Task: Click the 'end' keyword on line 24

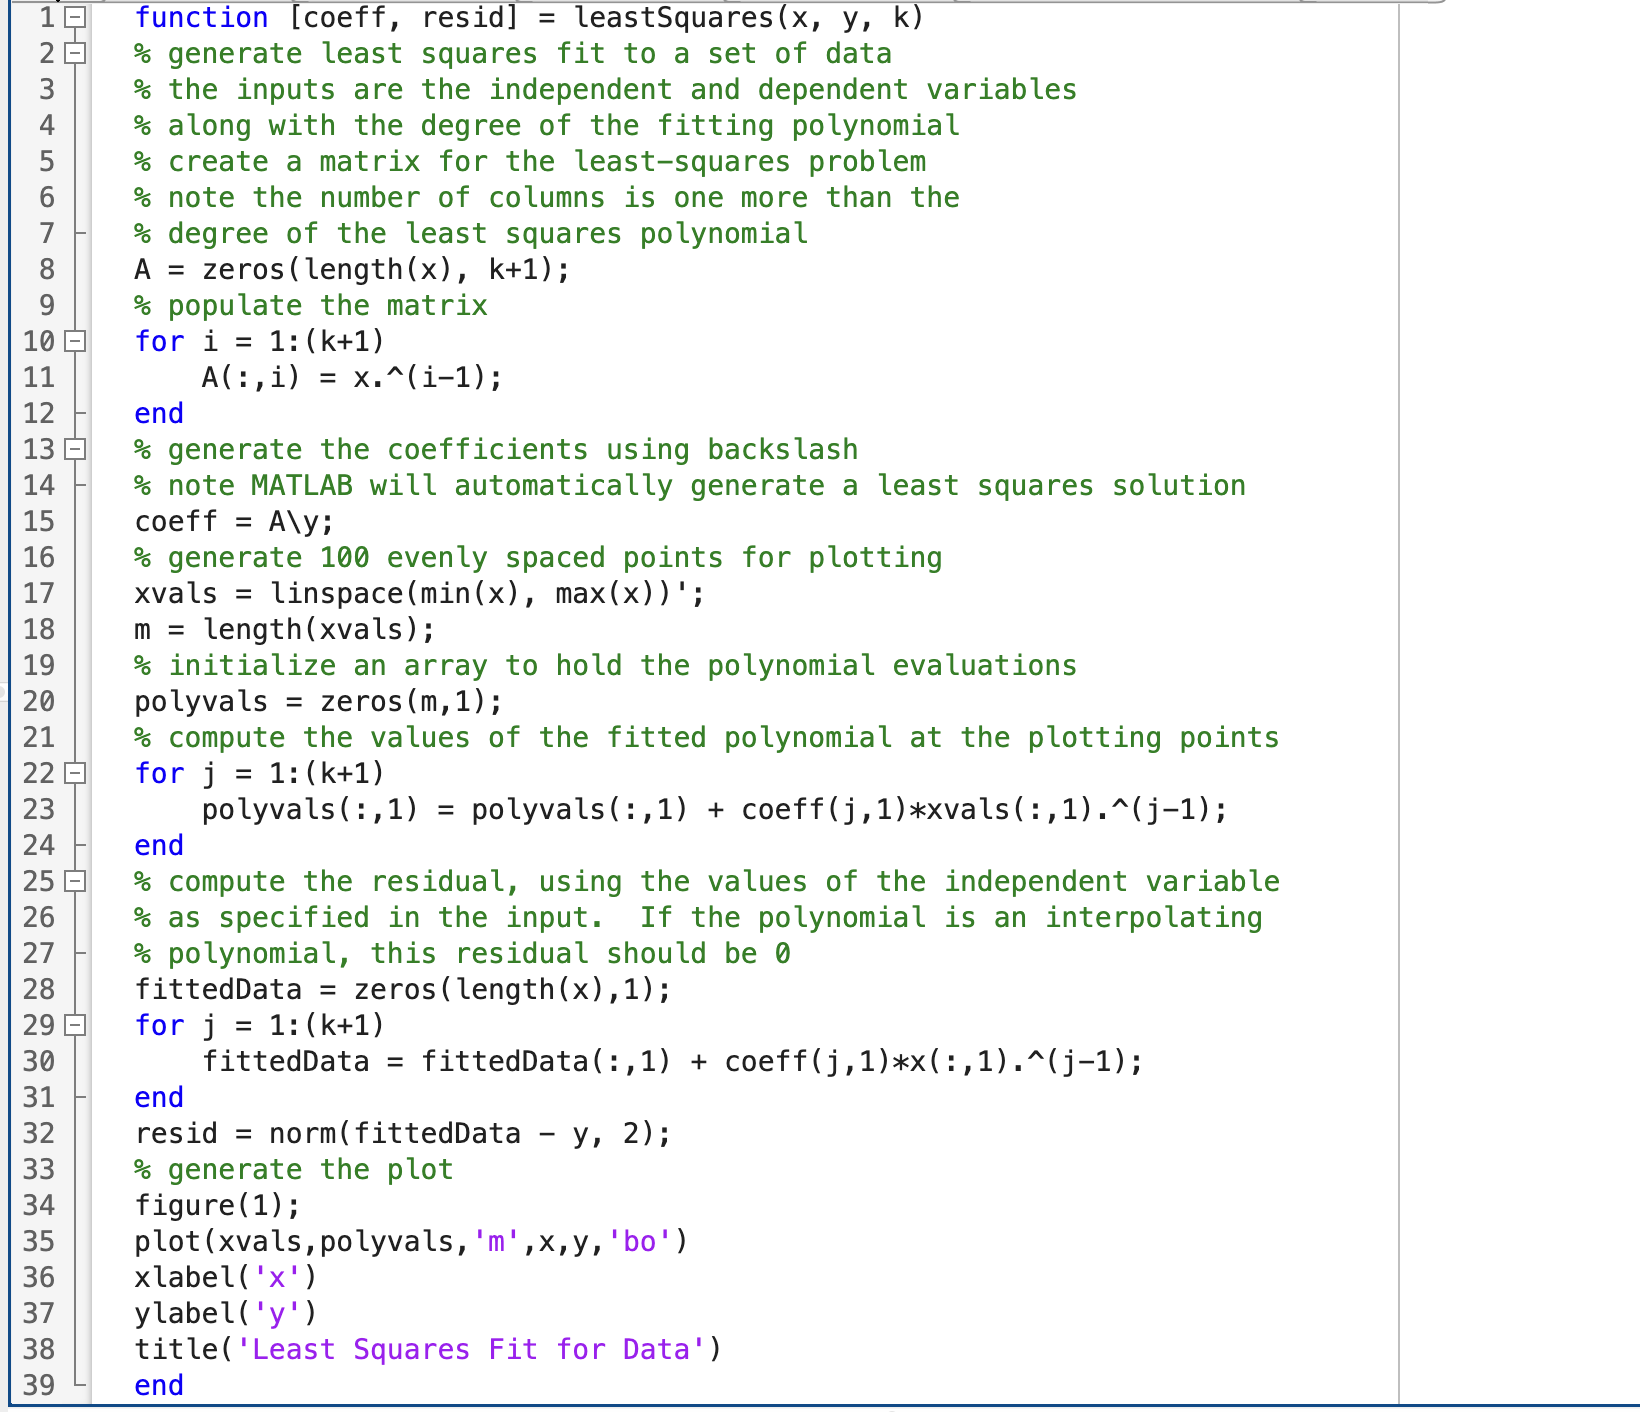Action: coord(159,846)
